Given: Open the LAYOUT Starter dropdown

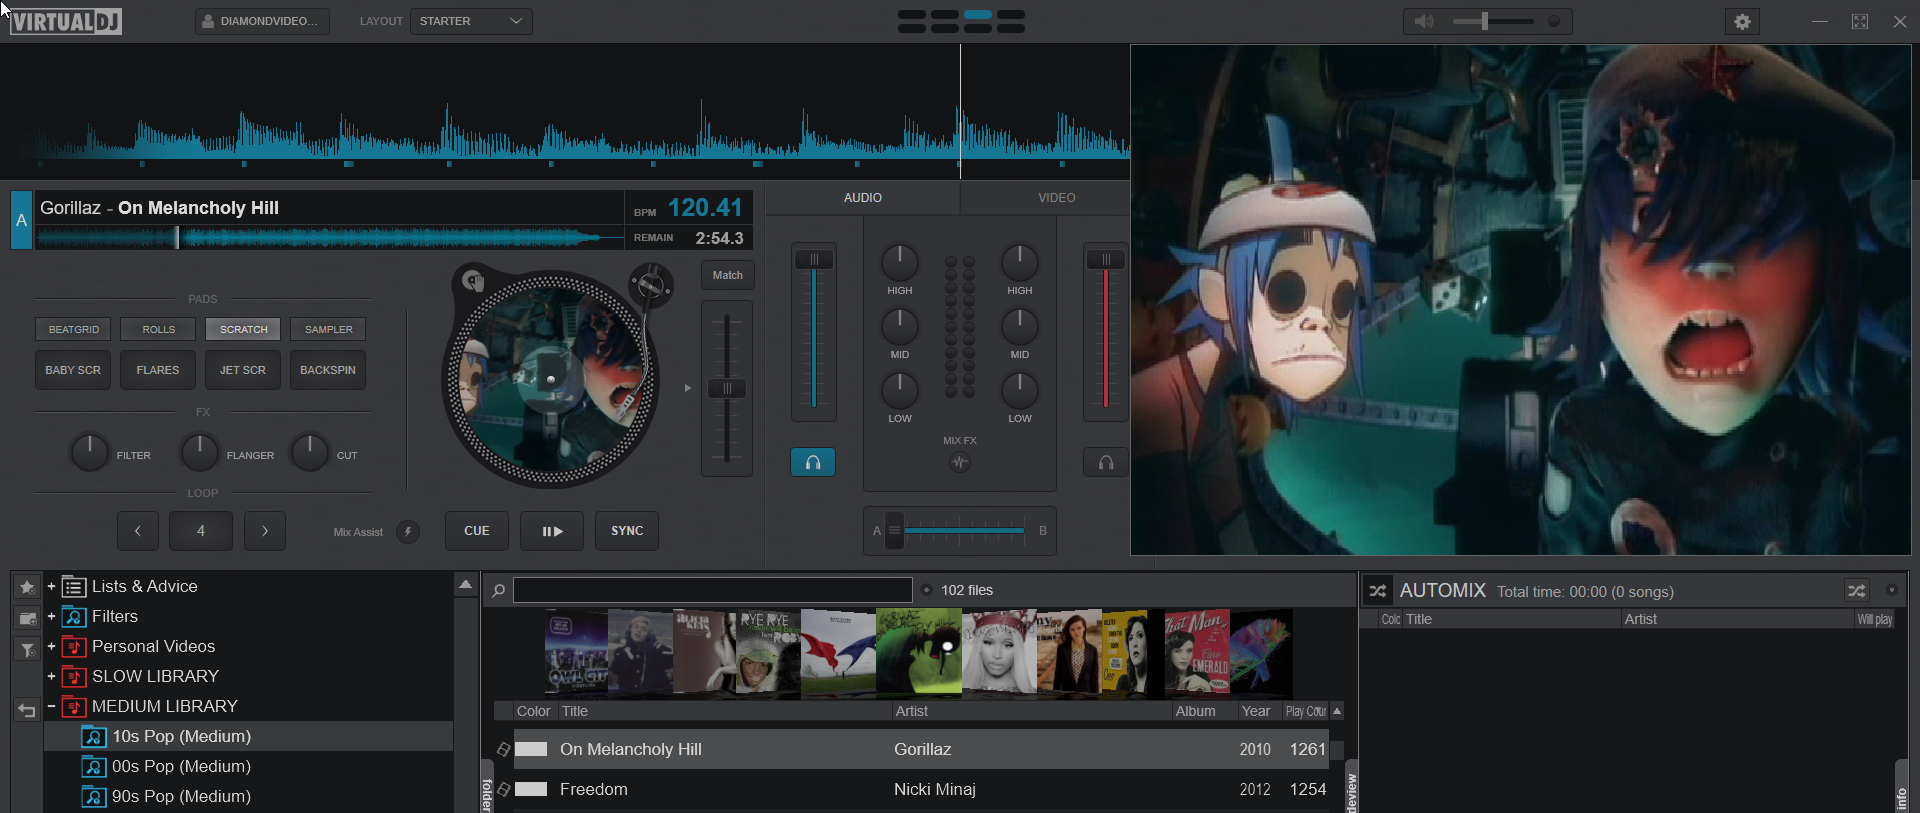Looking at the screenshot, I should click(x=471, y=21).
